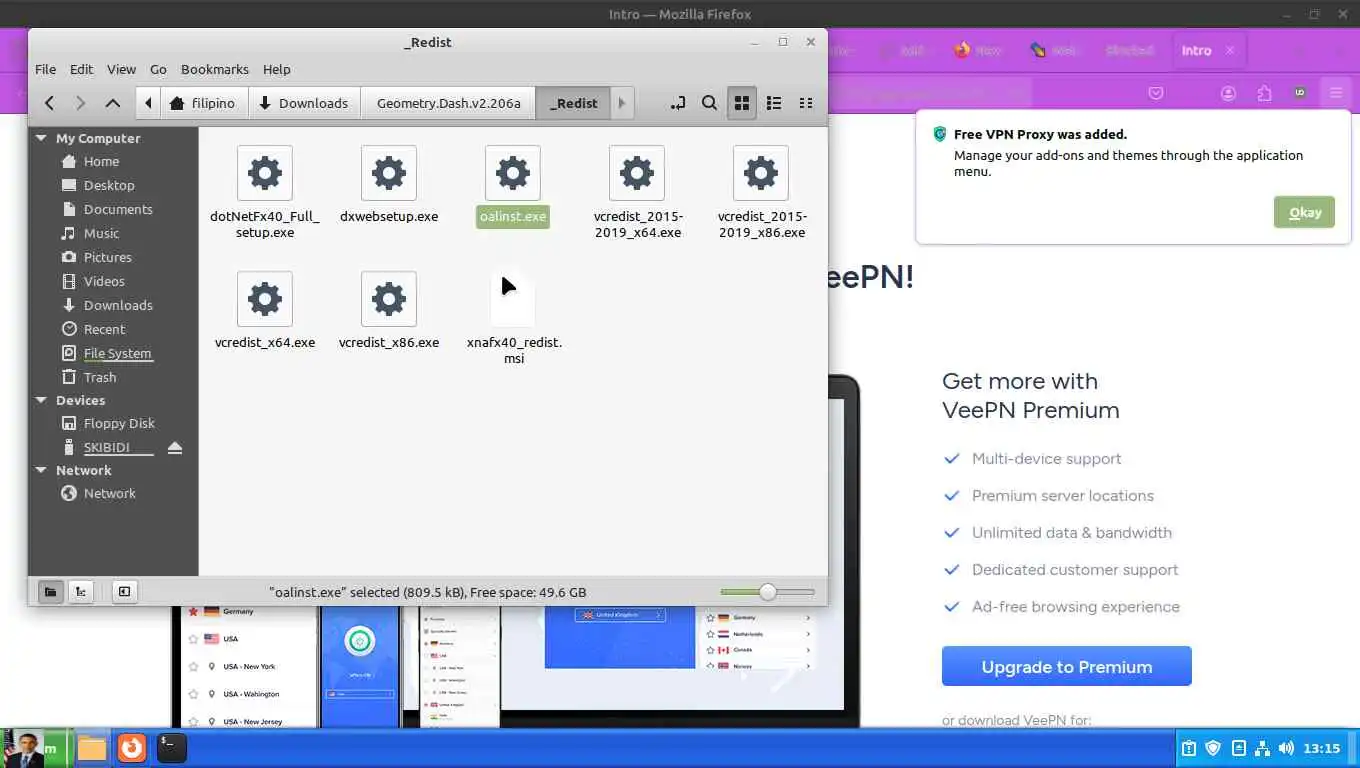Screen dimensions: 1360x768
Task: Open Home in the sidebar
Action: click(x=101, y=161)
